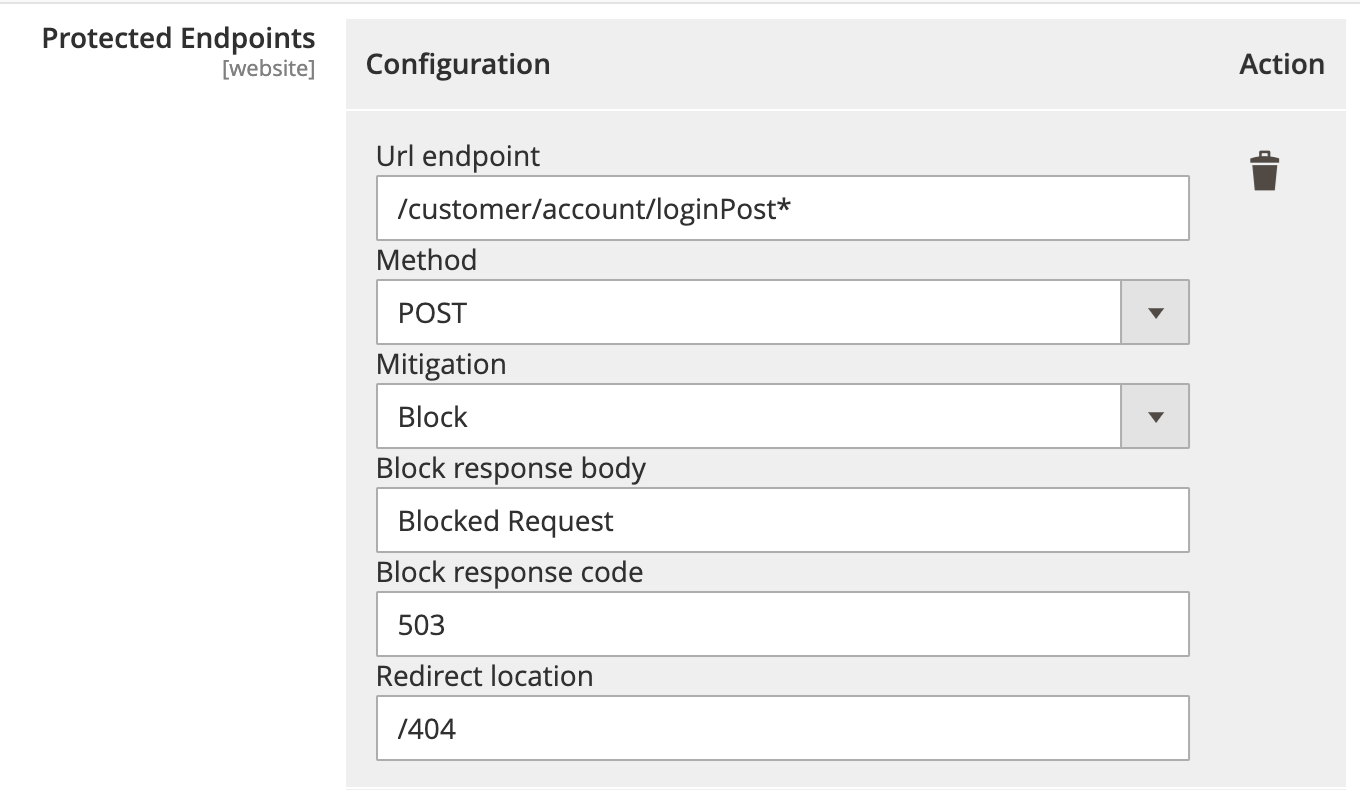Image resolution: width=1360 pixels, height=790 pixels.
Task: Focus the Url endpoint input field
Action: tap(780, 208)
